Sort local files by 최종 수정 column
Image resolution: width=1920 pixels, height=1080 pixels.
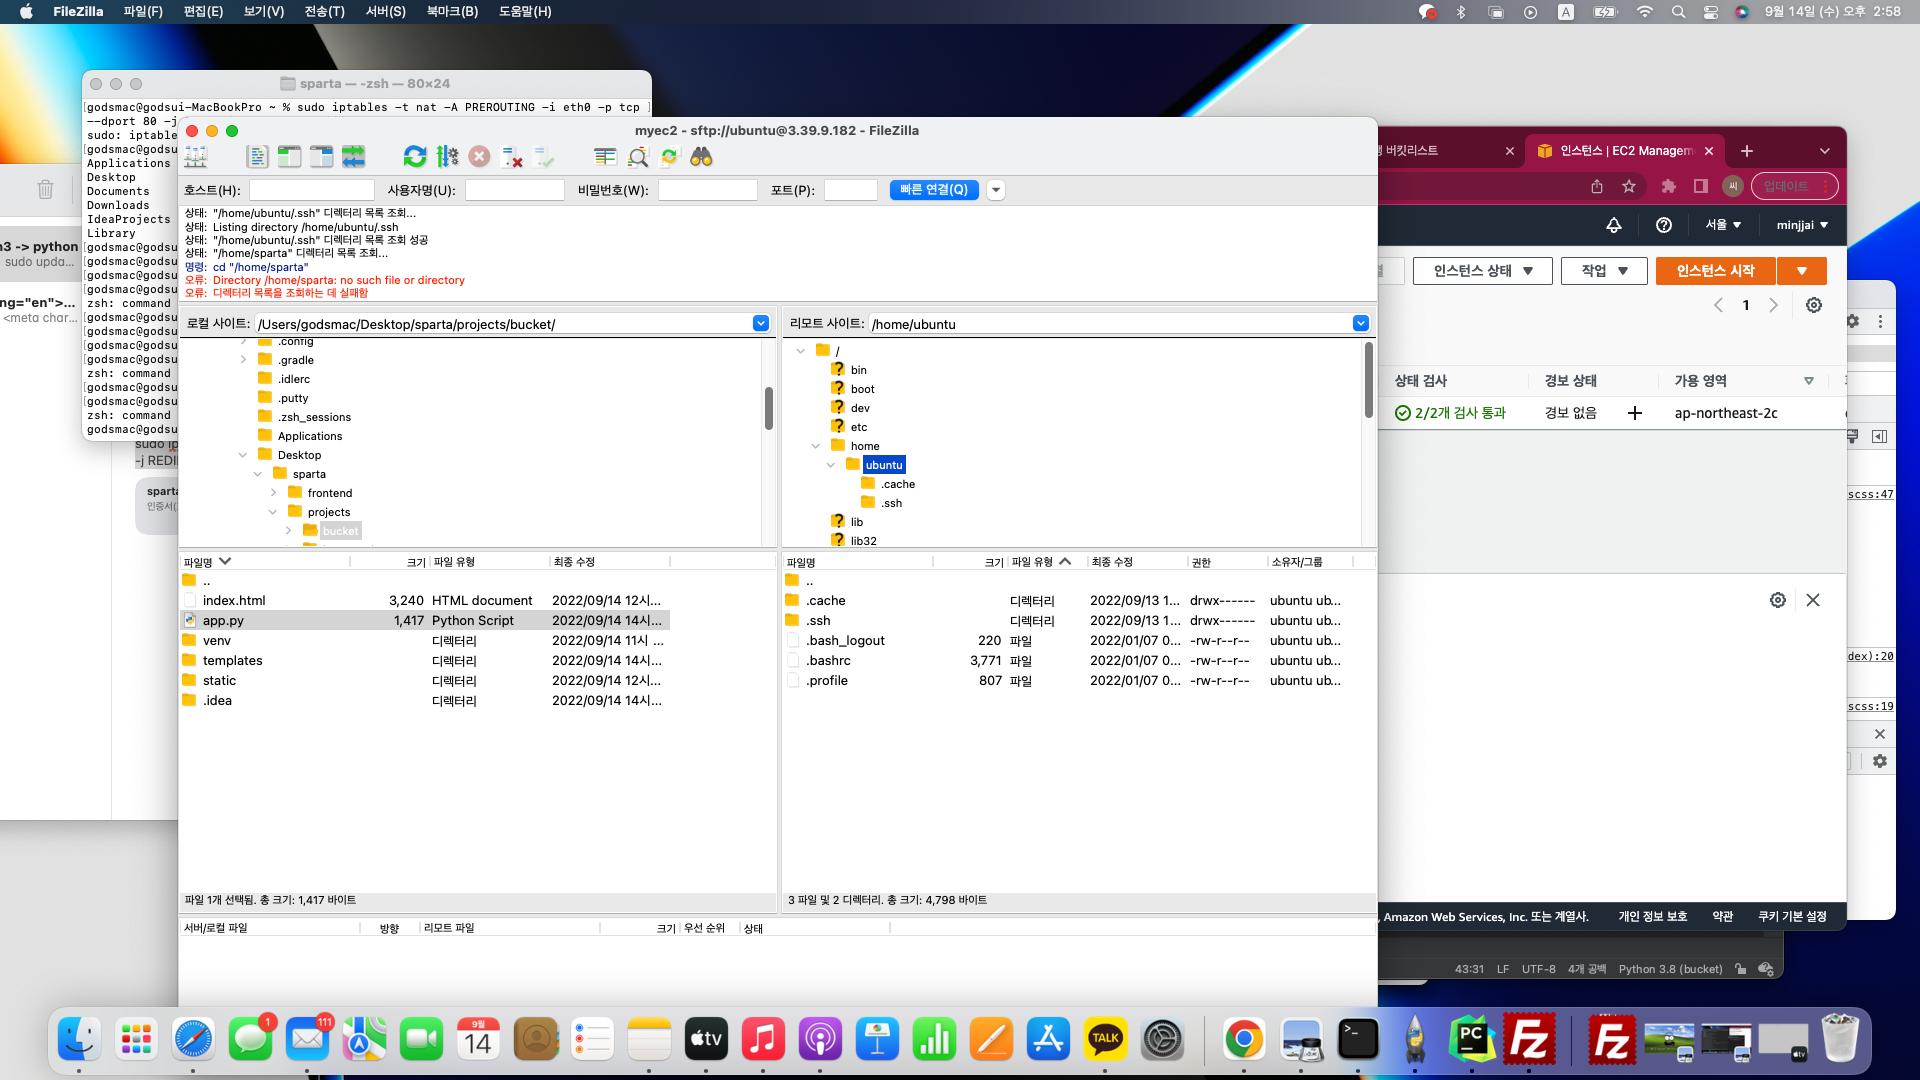[609, 562]
